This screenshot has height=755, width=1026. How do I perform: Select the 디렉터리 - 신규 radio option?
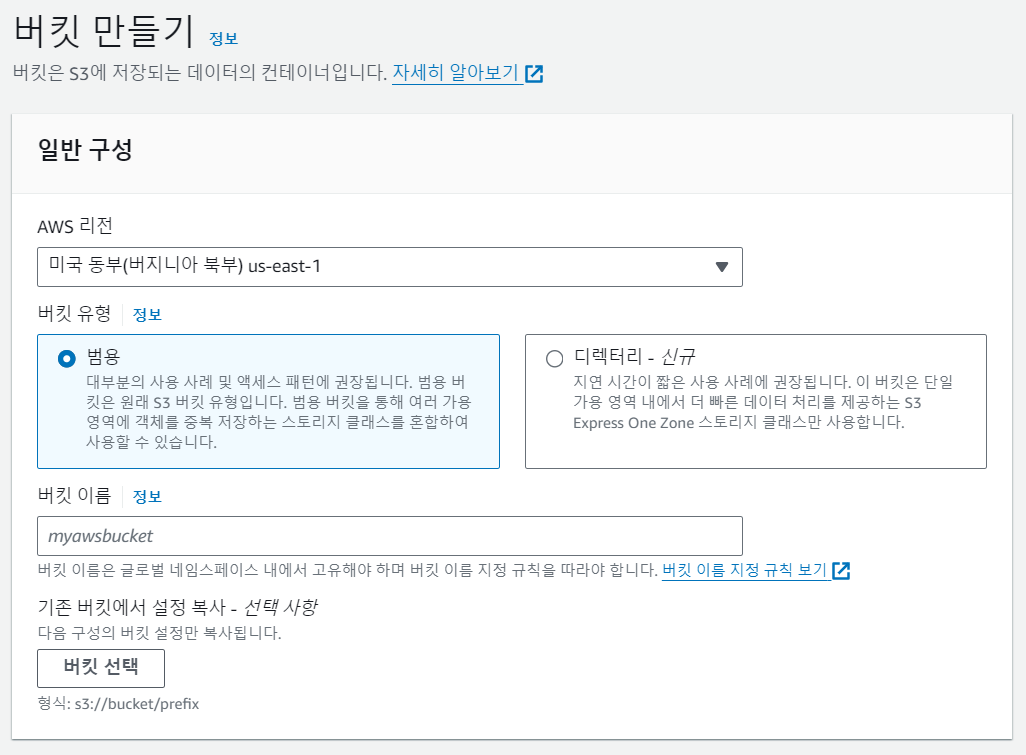click(554, 359)
